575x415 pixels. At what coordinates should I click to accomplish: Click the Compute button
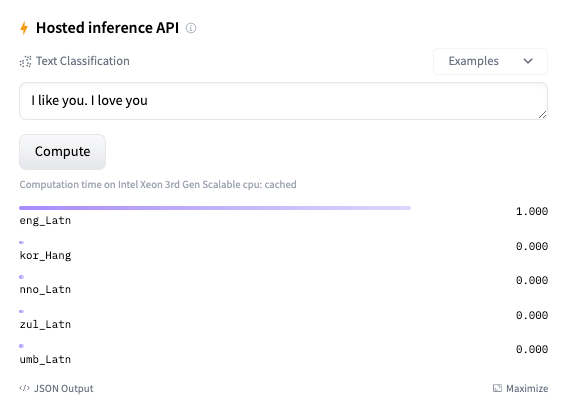tap(62, 152)
